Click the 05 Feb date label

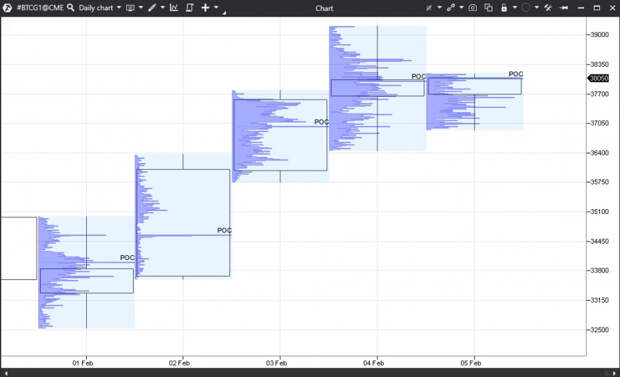[471, 363]
